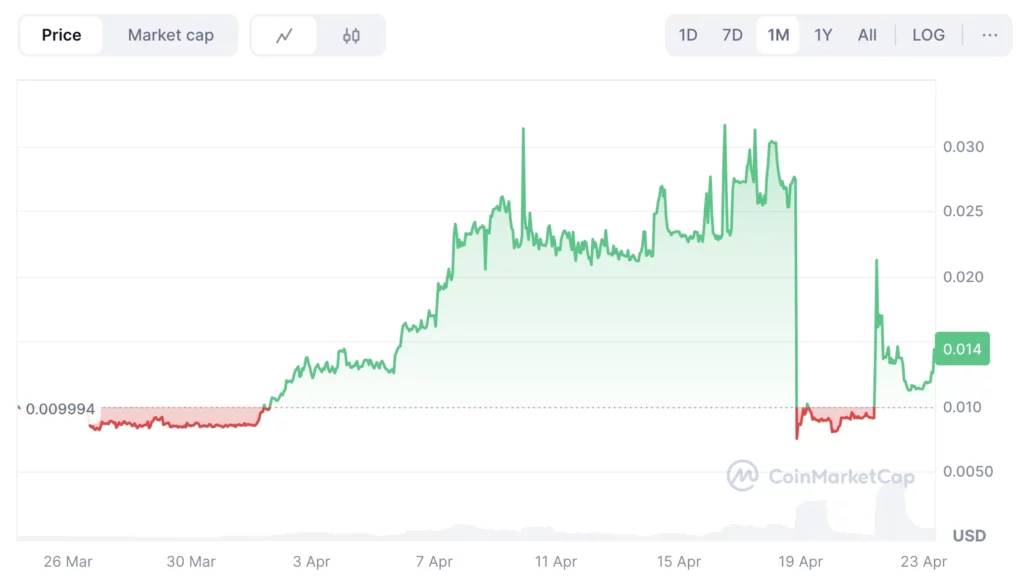The image size is (1024, 587).
Task: Select the Market cap tab
Action: pos(170,35)
